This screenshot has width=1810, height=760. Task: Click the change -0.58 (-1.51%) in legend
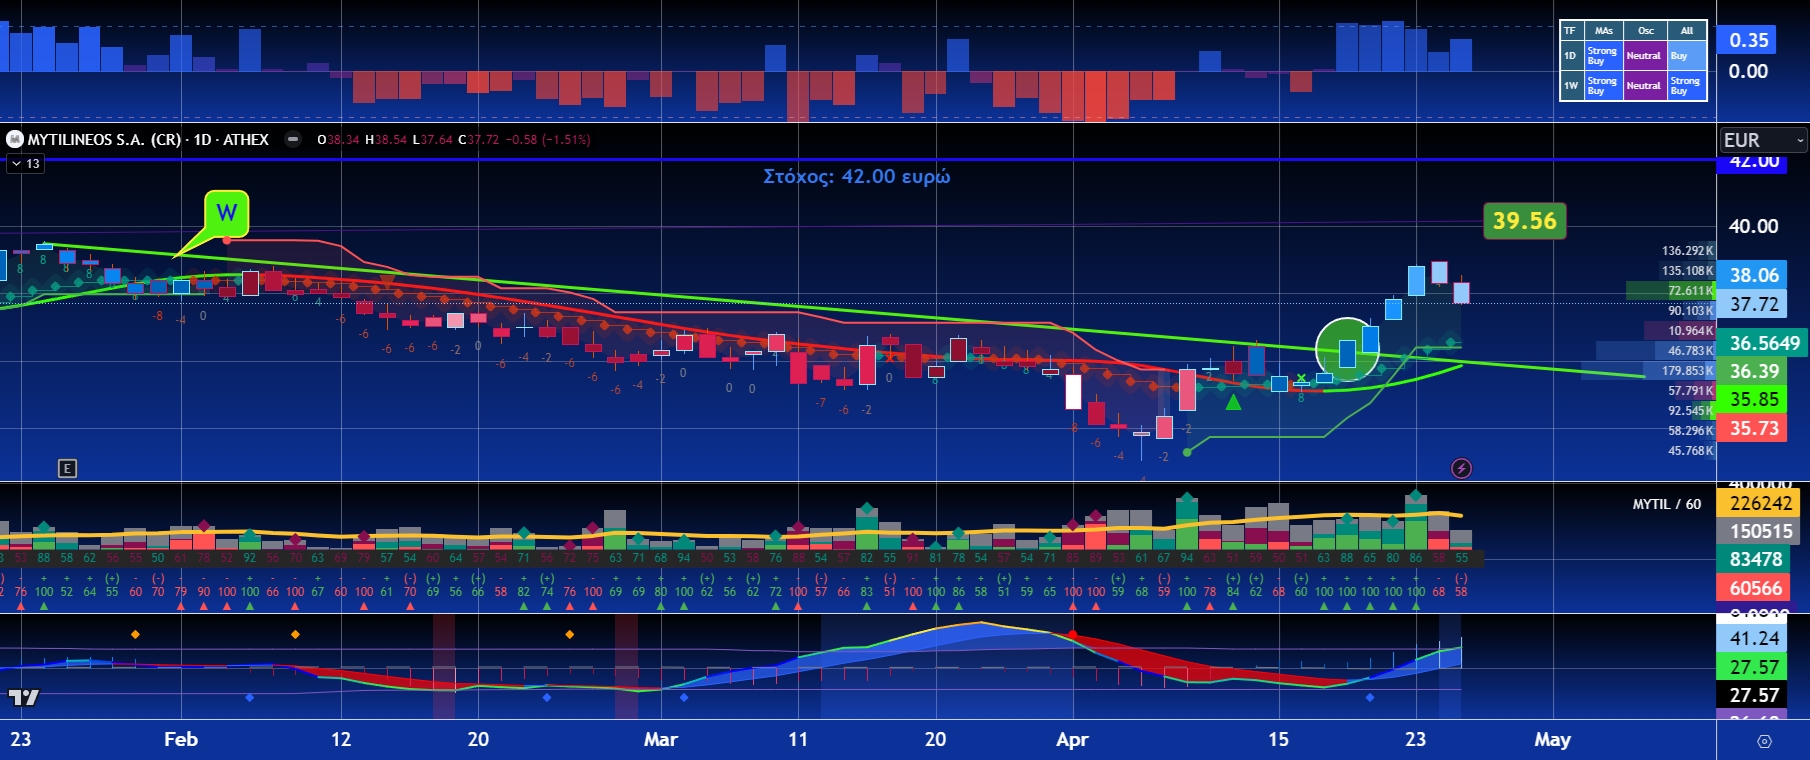coord(547,140)
